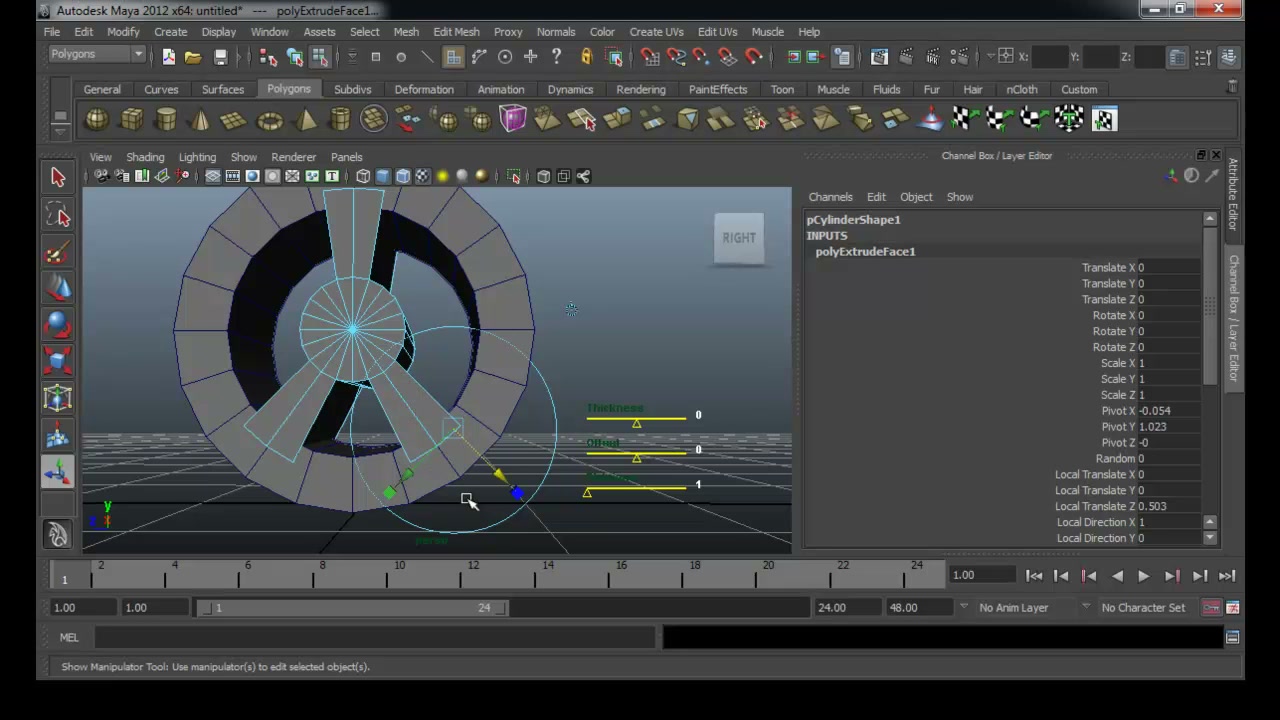Toggle the selection lock icon

pos(587,57)
